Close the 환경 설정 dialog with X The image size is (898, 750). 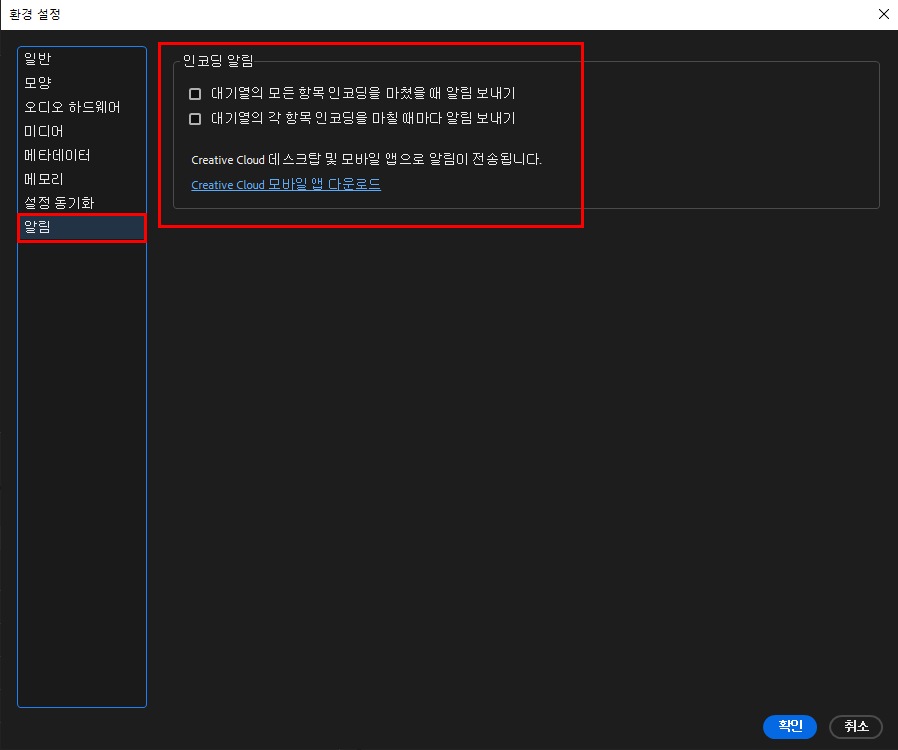(x=883, y=14)
